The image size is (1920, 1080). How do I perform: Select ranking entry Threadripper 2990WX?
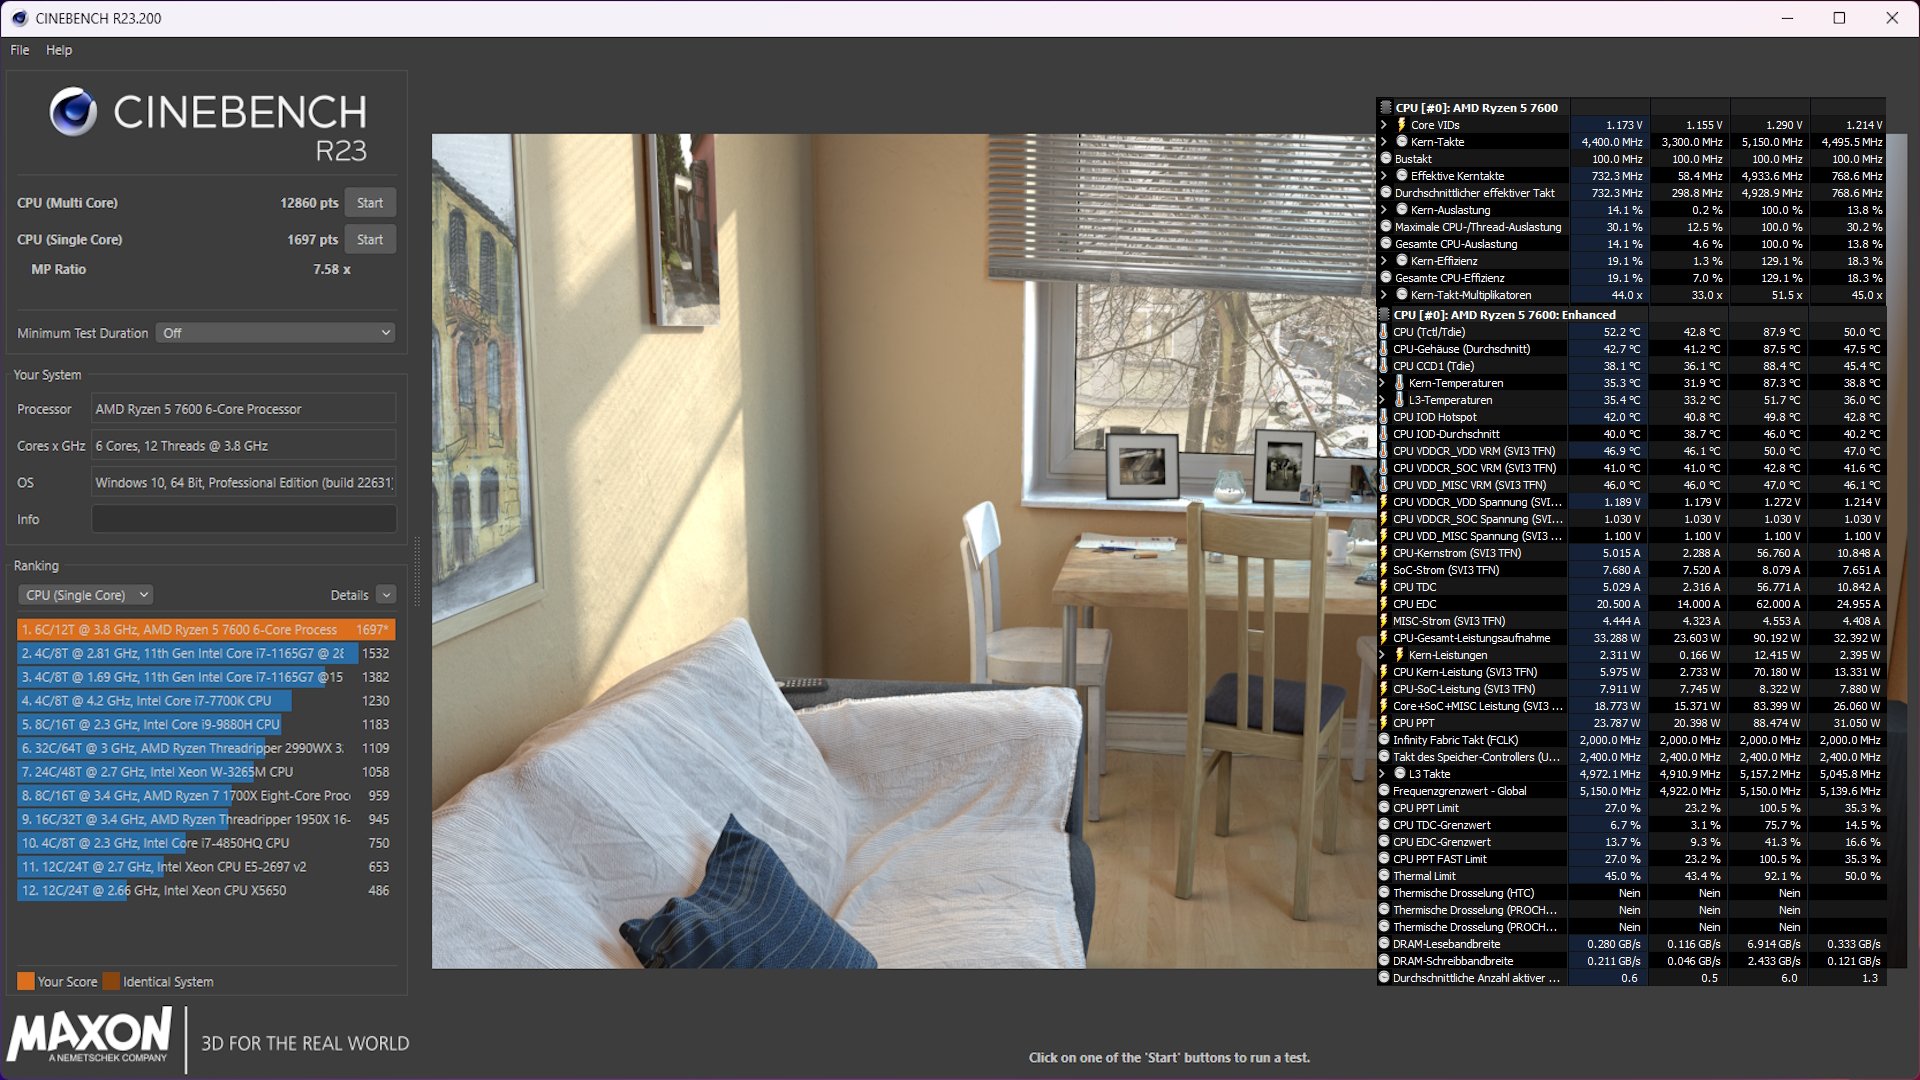click(x=206, y=748)
